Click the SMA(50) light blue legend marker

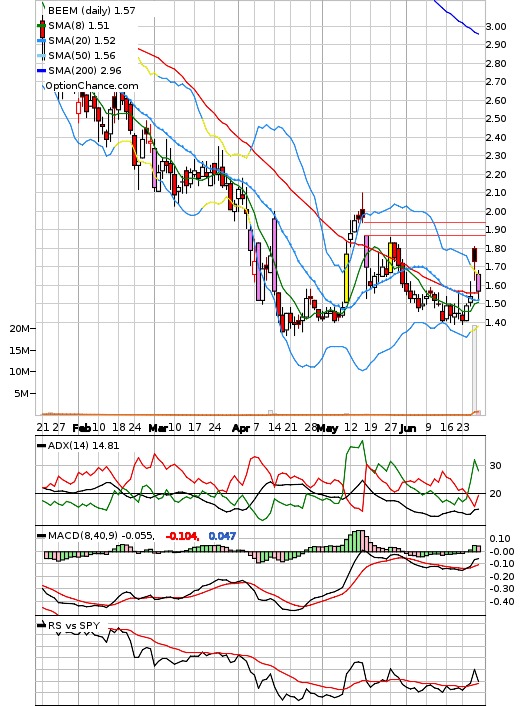(41, 56)
